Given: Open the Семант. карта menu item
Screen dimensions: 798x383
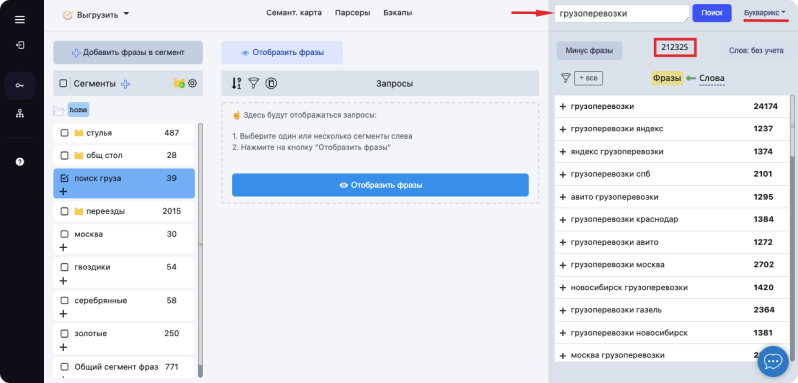Looking at the screenshot, I should point(294,13).
